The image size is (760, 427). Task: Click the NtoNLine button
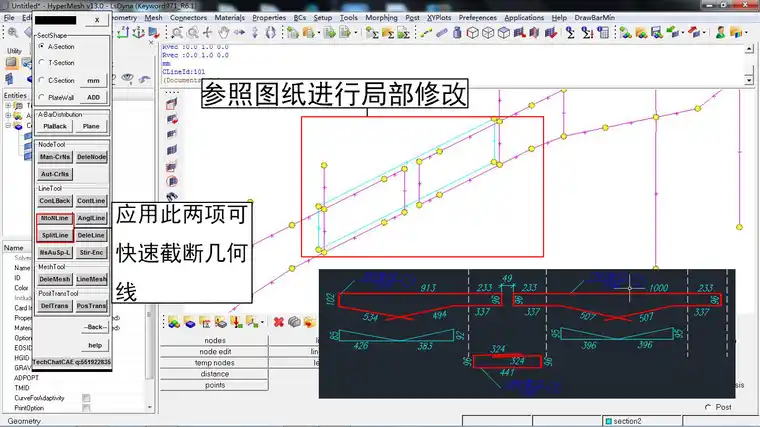point(55,219)
